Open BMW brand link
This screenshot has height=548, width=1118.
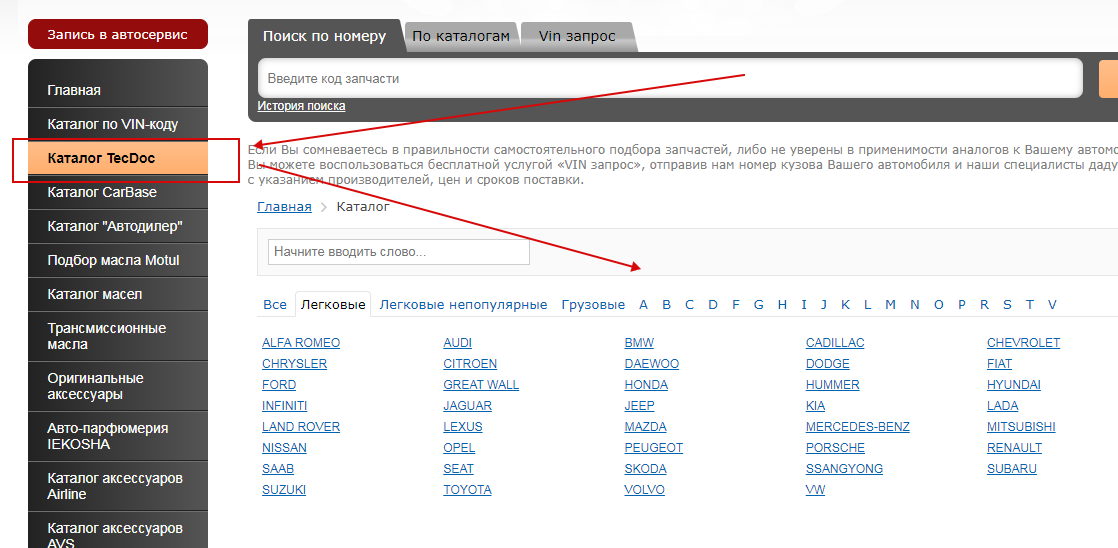point(639,343)
